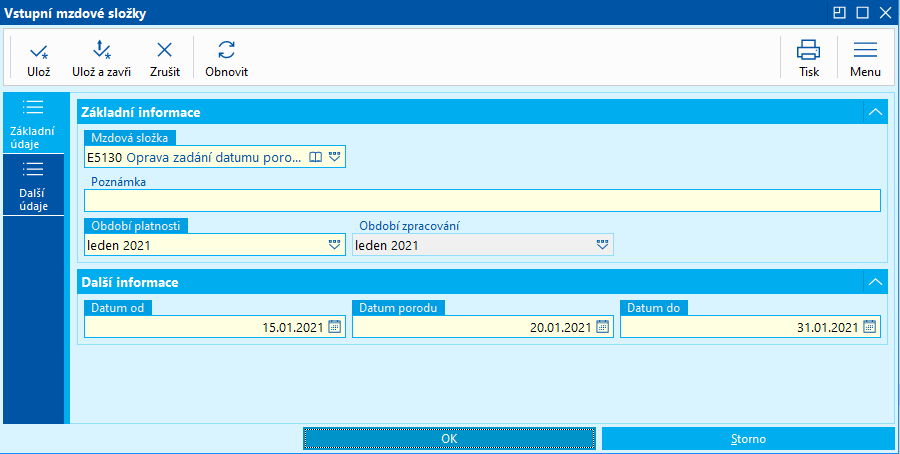Click the Období platnosti label

pyautogui.click(x=136, y=226)
